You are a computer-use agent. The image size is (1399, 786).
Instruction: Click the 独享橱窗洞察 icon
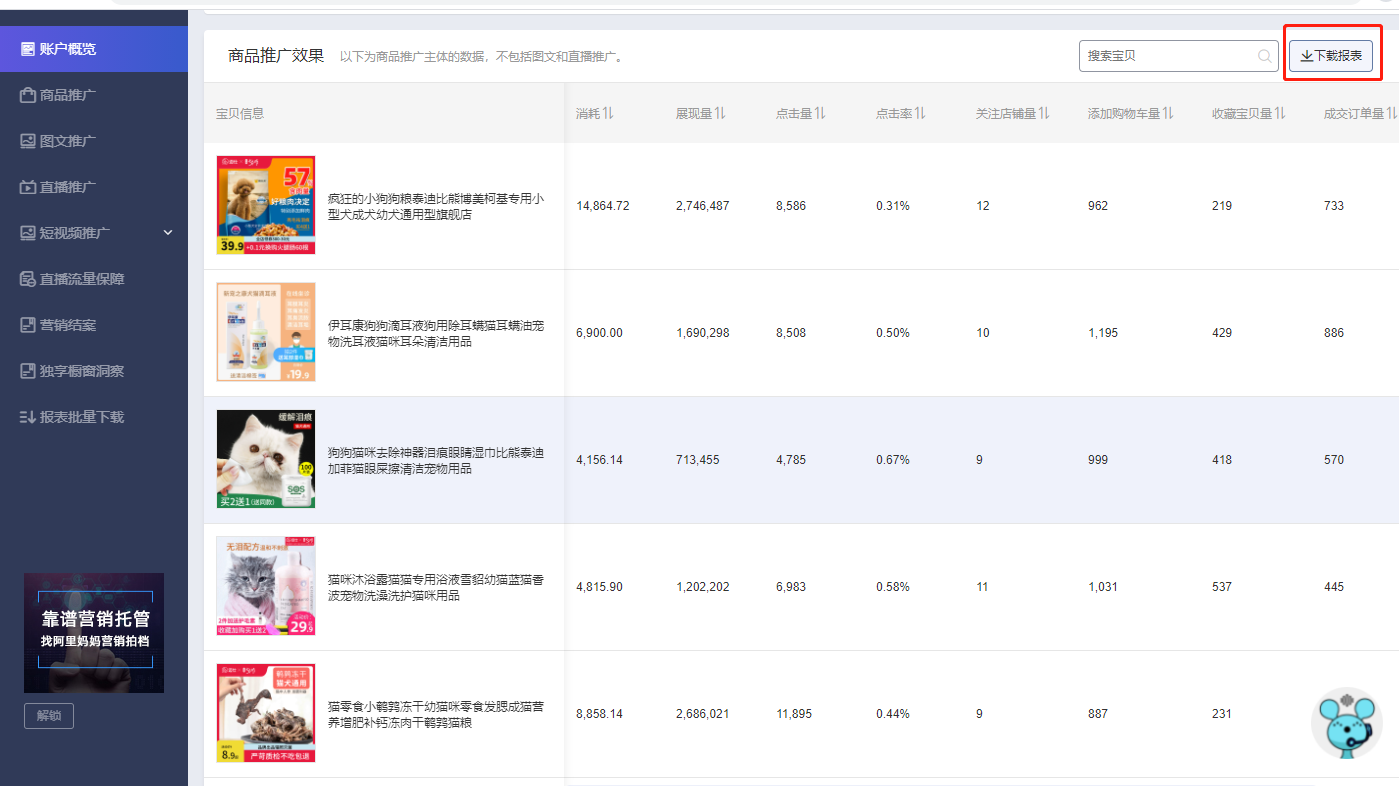point(28,371)
